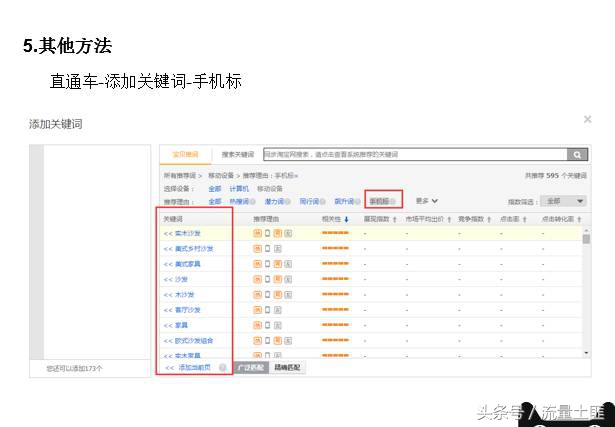The width and height of the screenshot is (615, 427).
Task: Click the phone icon in 客厅沙发 row
Action: [x=267, y=310]
